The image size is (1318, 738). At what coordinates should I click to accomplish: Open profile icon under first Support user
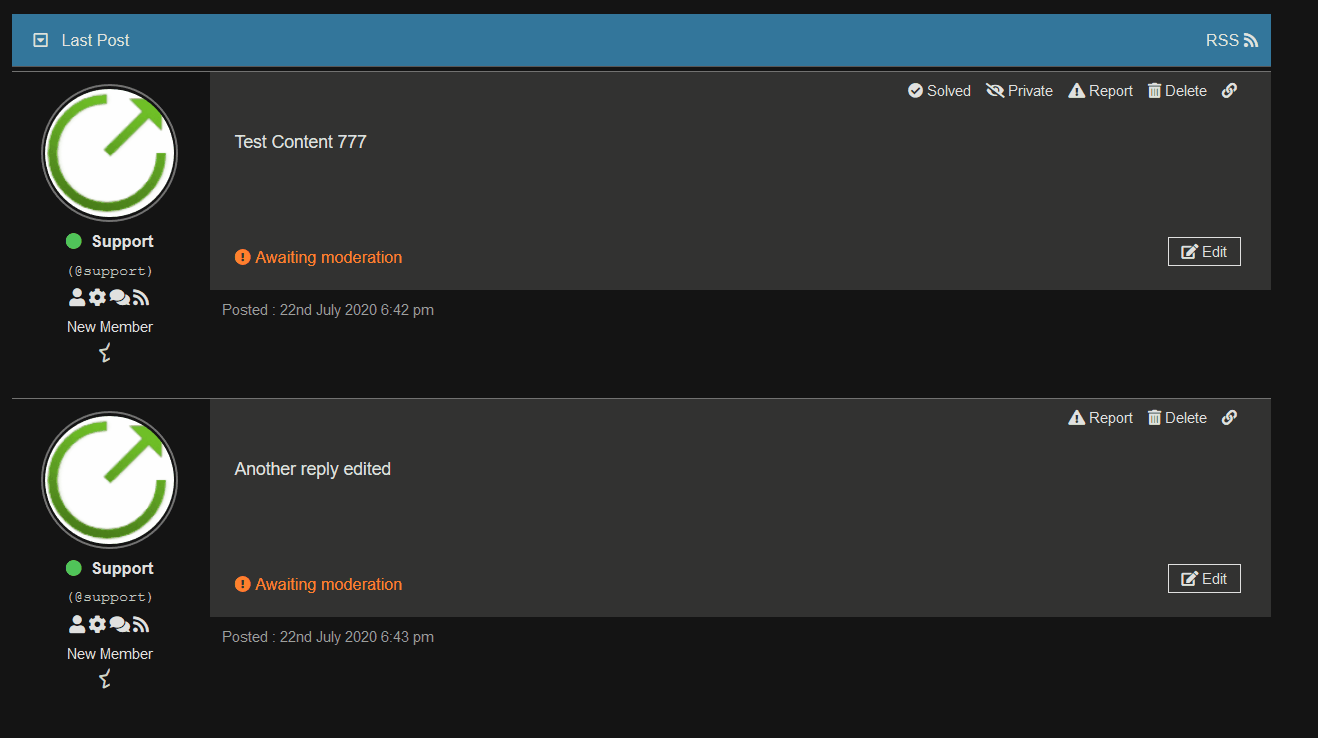pos(77,297)
